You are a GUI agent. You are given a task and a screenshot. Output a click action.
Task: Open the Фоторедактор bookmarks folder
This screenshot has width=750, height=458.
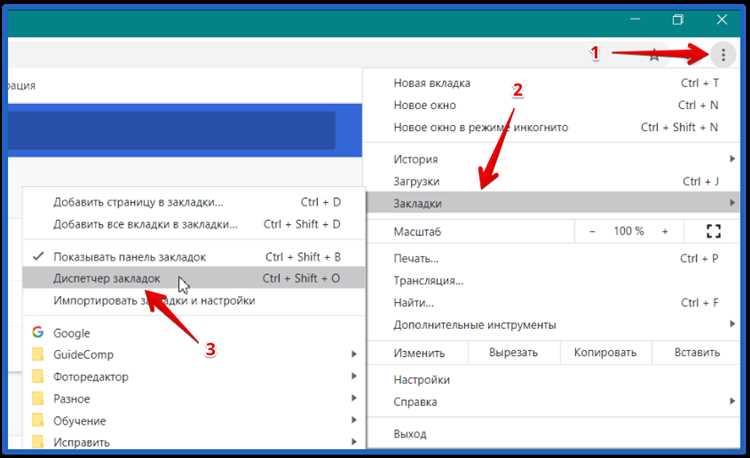[194, 377]
